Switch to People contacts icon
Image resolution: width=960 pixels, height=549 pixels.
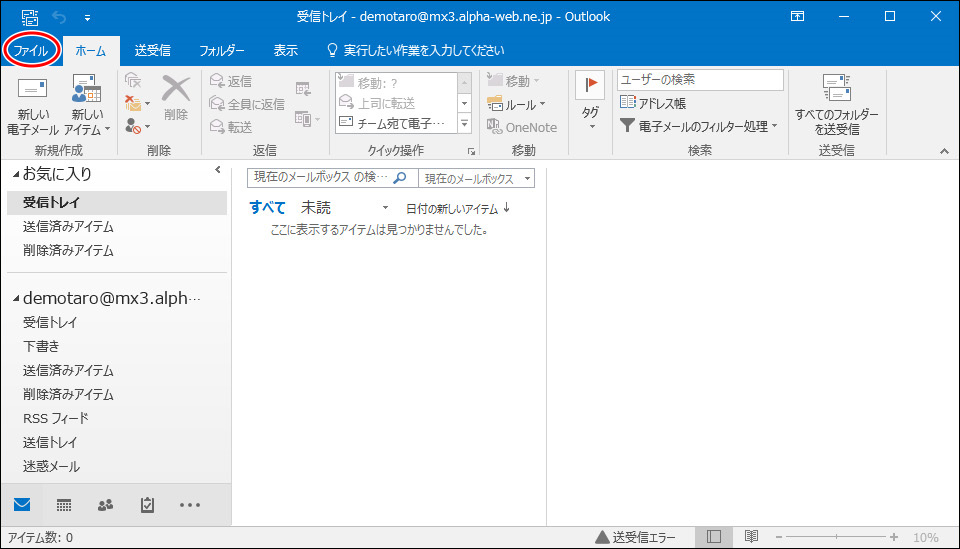[105, 505]
